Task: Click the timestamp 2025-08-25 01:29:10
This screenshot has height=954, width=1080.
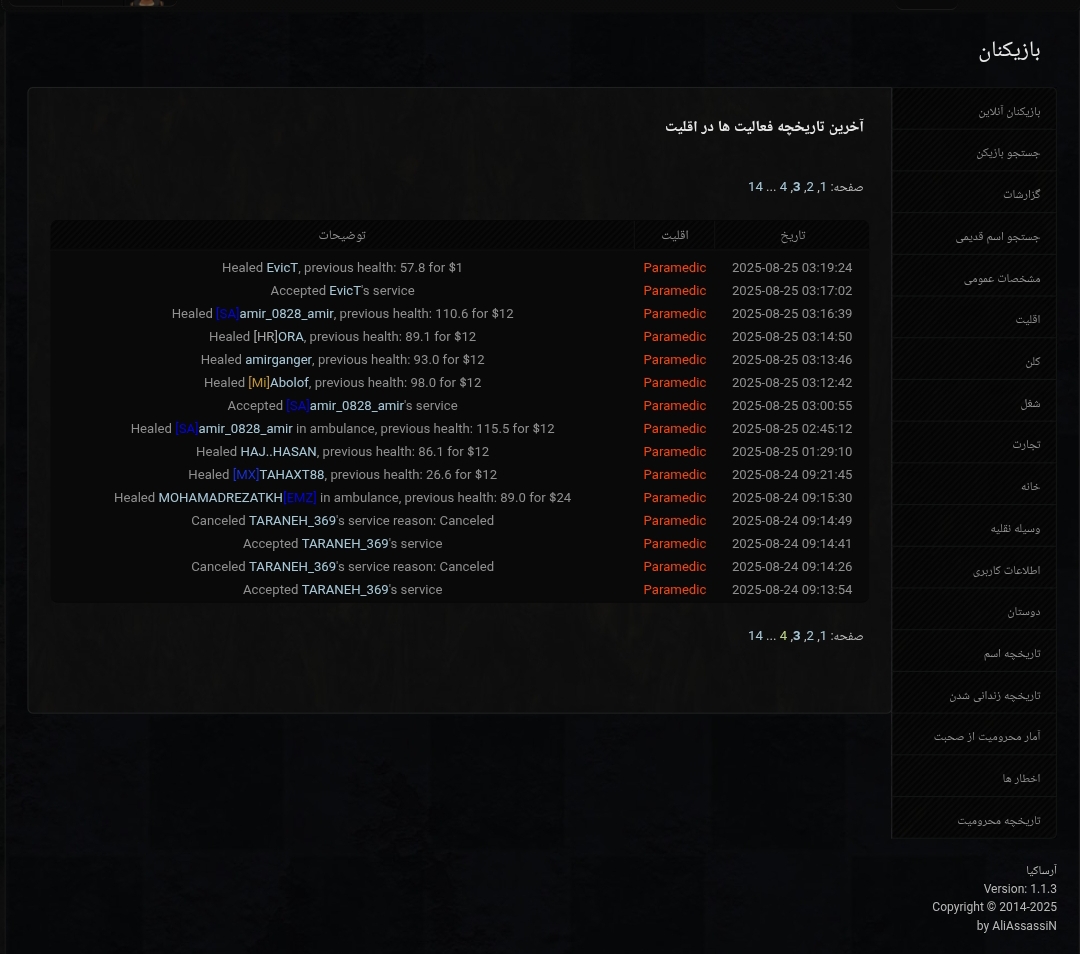Action: (x=792, y=452)
